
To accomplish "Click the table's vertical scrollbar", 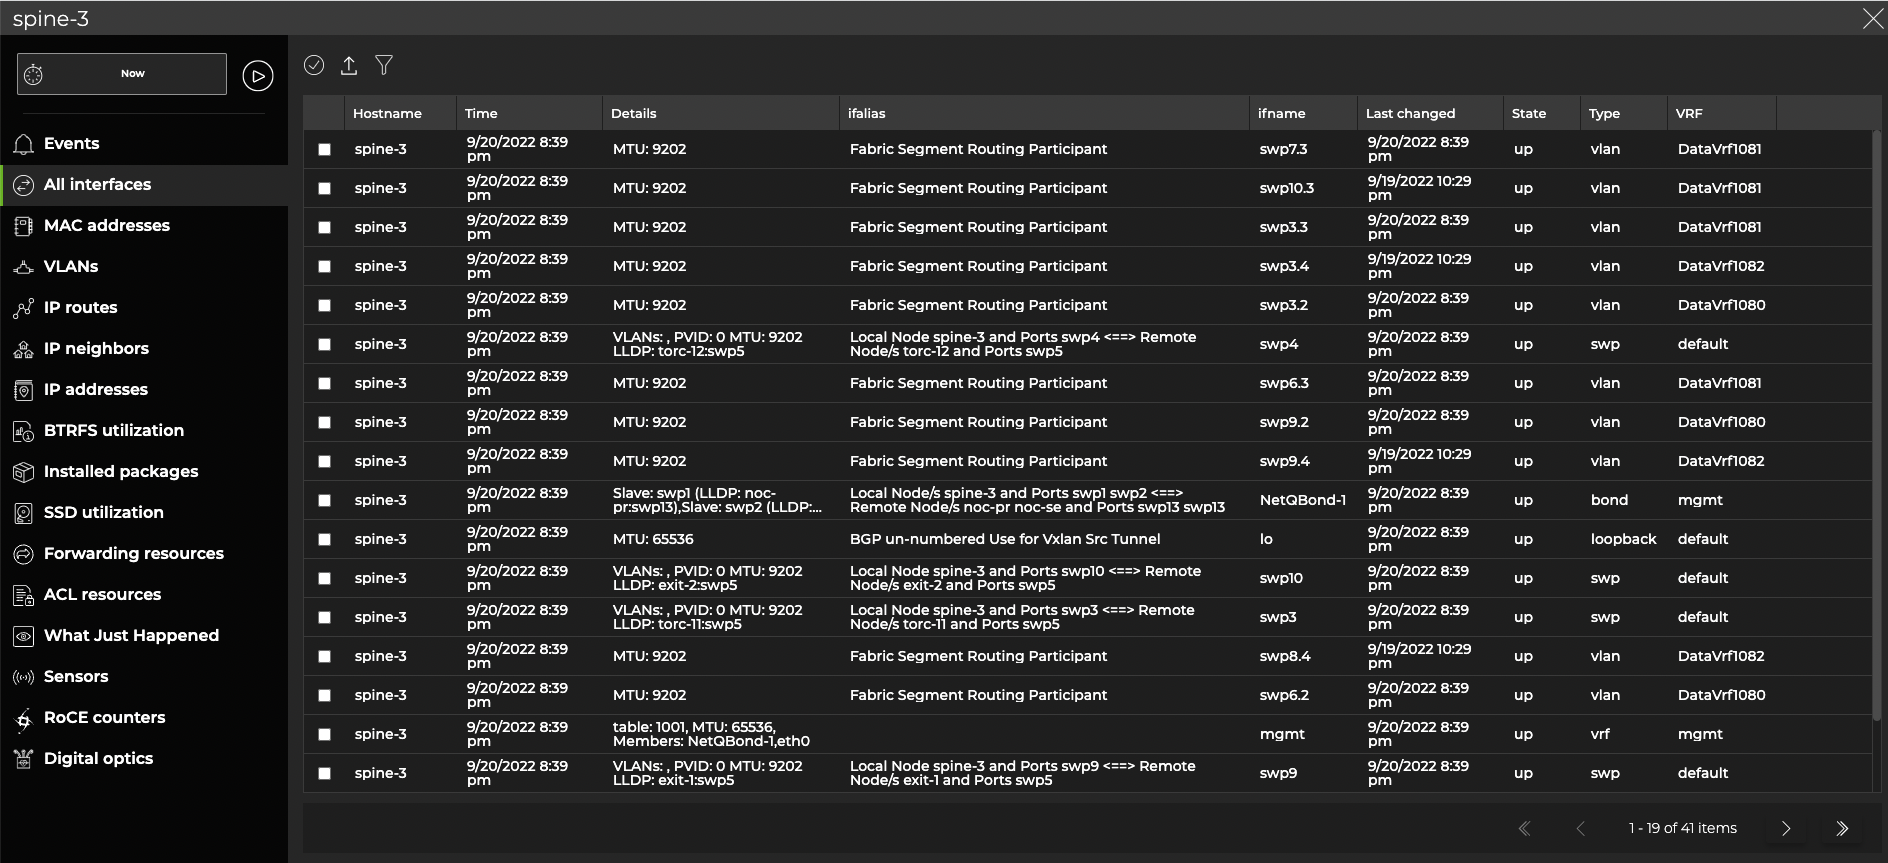I will coord(1876,420).
